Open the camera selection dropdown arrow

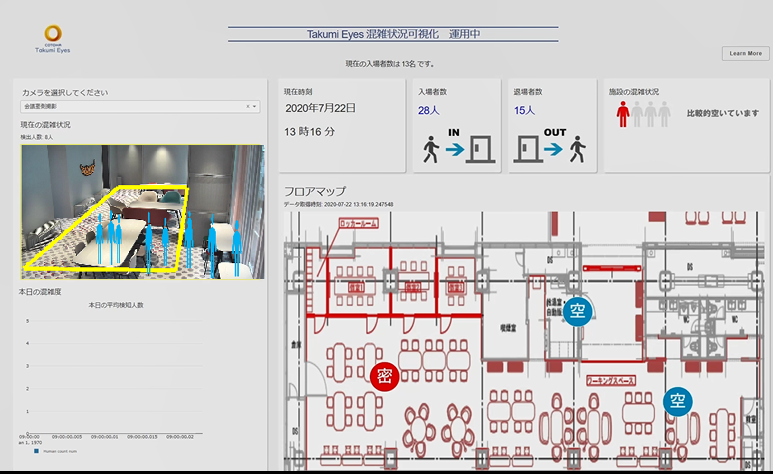(254, 107)
